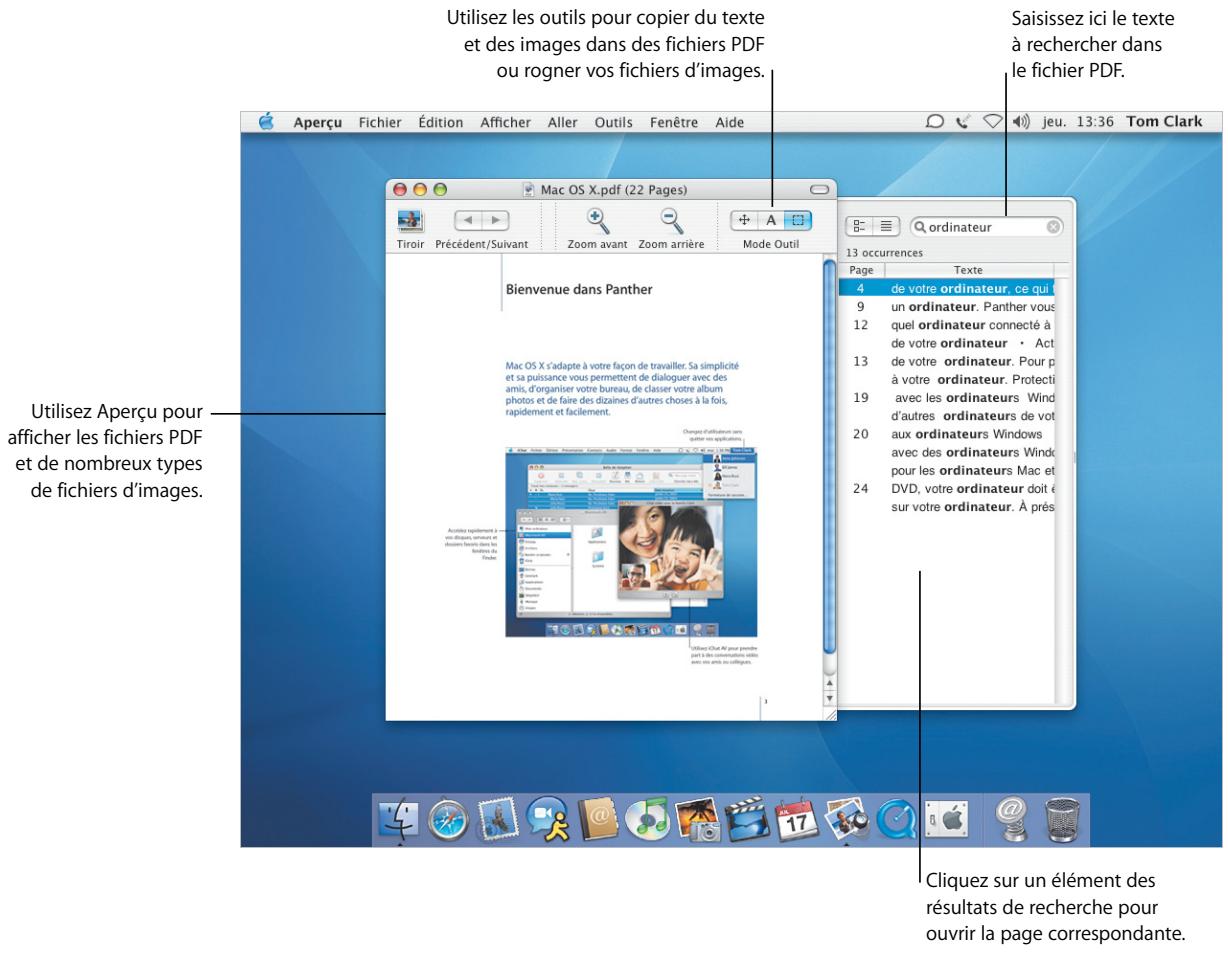Open Finder from the Dock
This screenshot has width=1228, height=954.
click(x=400, y=820)
